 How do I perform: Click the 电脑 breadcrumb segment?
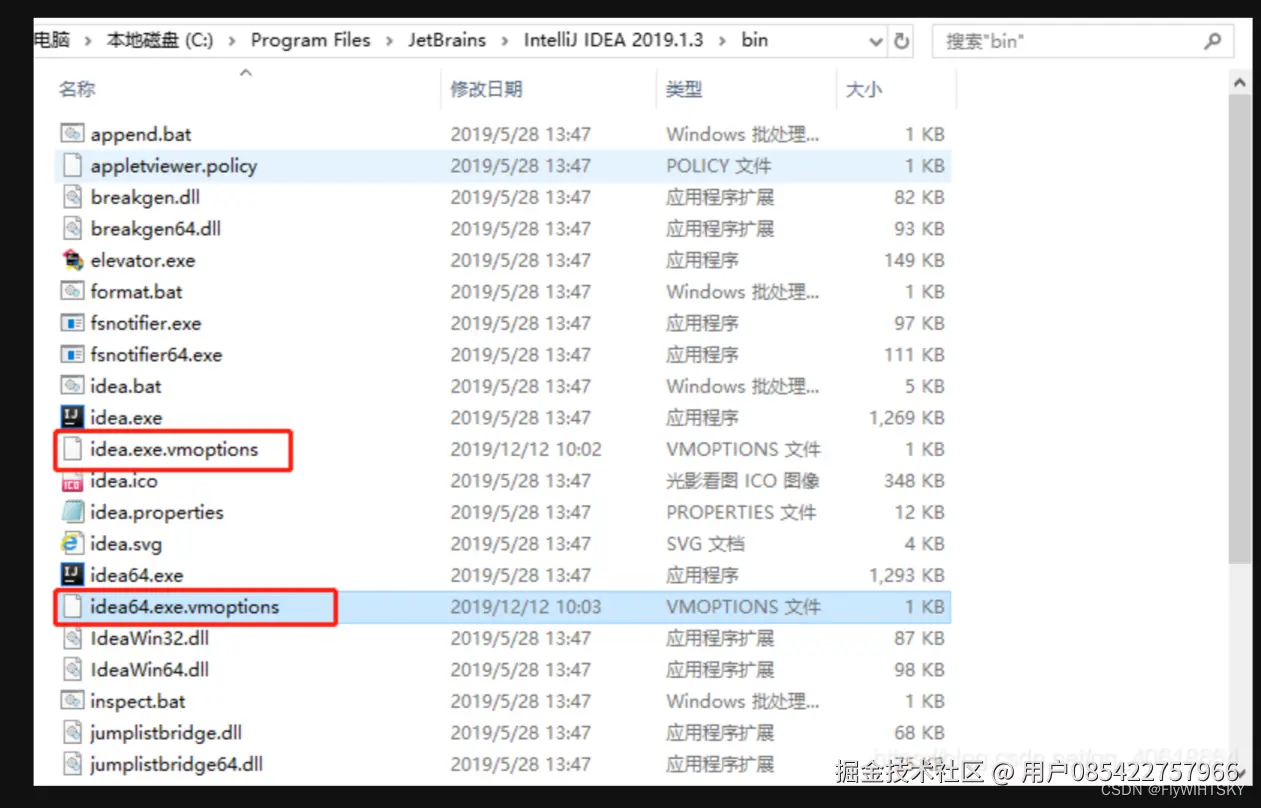coord(52,41)
